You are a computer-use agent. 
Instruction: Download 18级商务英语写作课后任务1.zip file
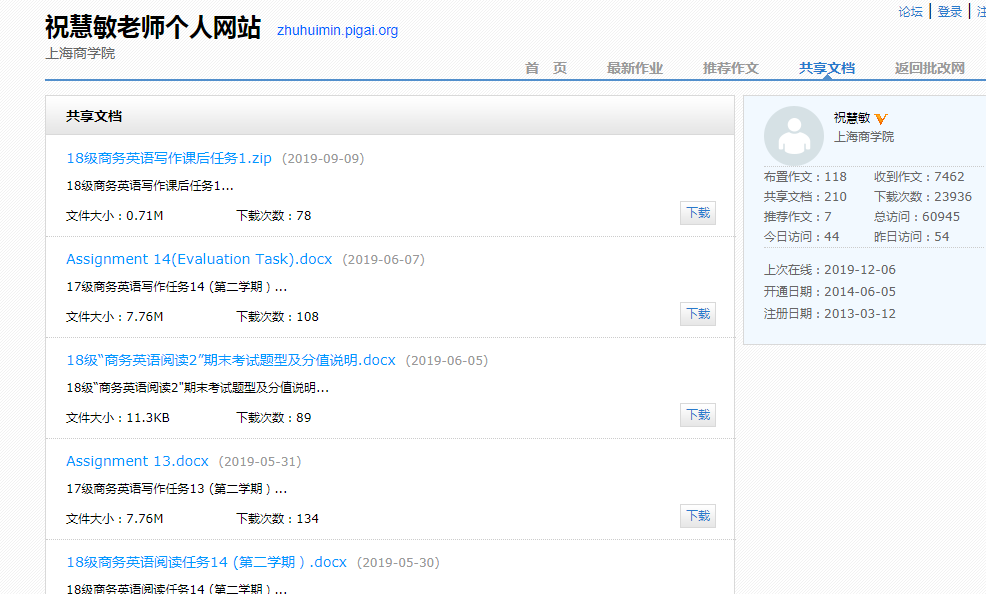[698, 213]
